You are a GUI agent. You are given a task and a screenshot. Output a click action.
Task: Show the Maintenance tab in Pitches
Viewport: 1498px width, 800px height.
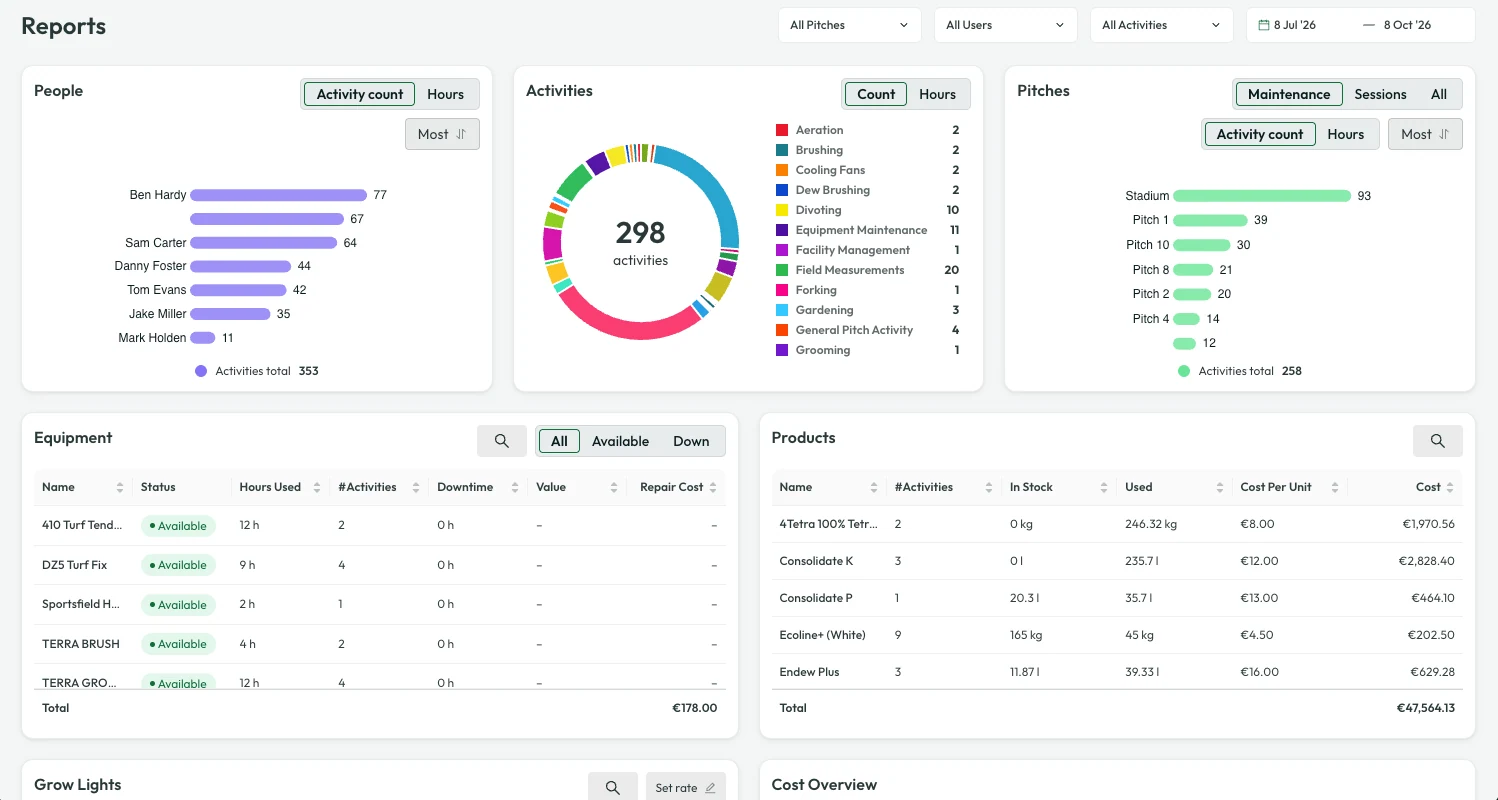[1289, 94]
